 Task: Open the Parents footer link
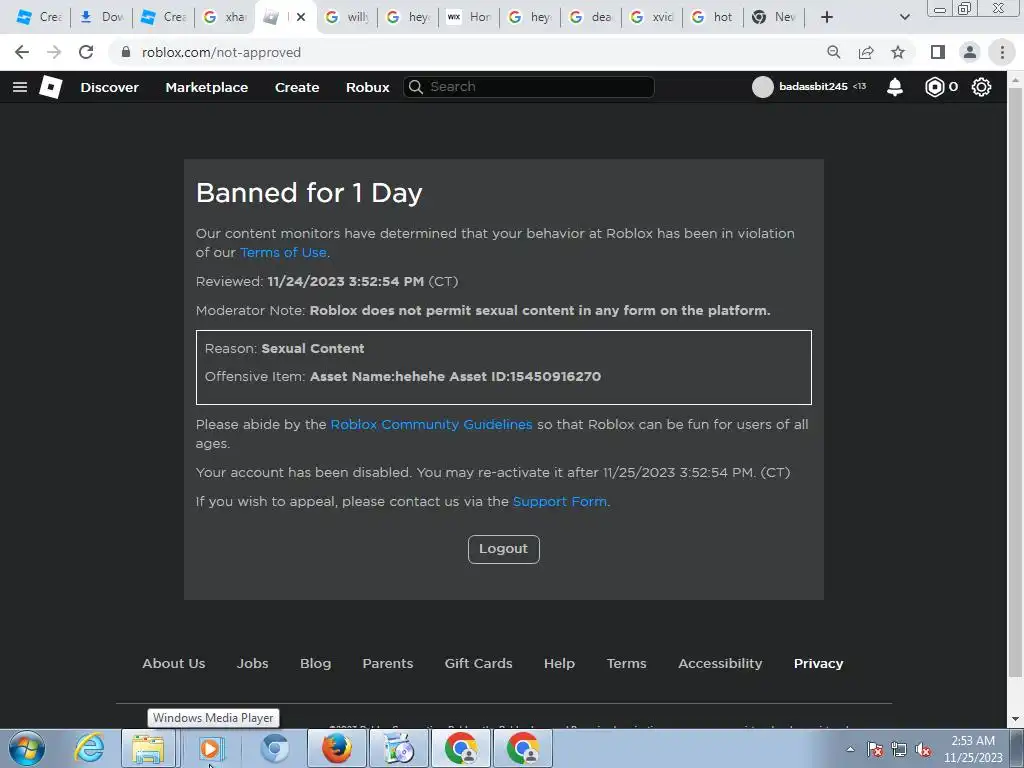[x=388, y=664]
